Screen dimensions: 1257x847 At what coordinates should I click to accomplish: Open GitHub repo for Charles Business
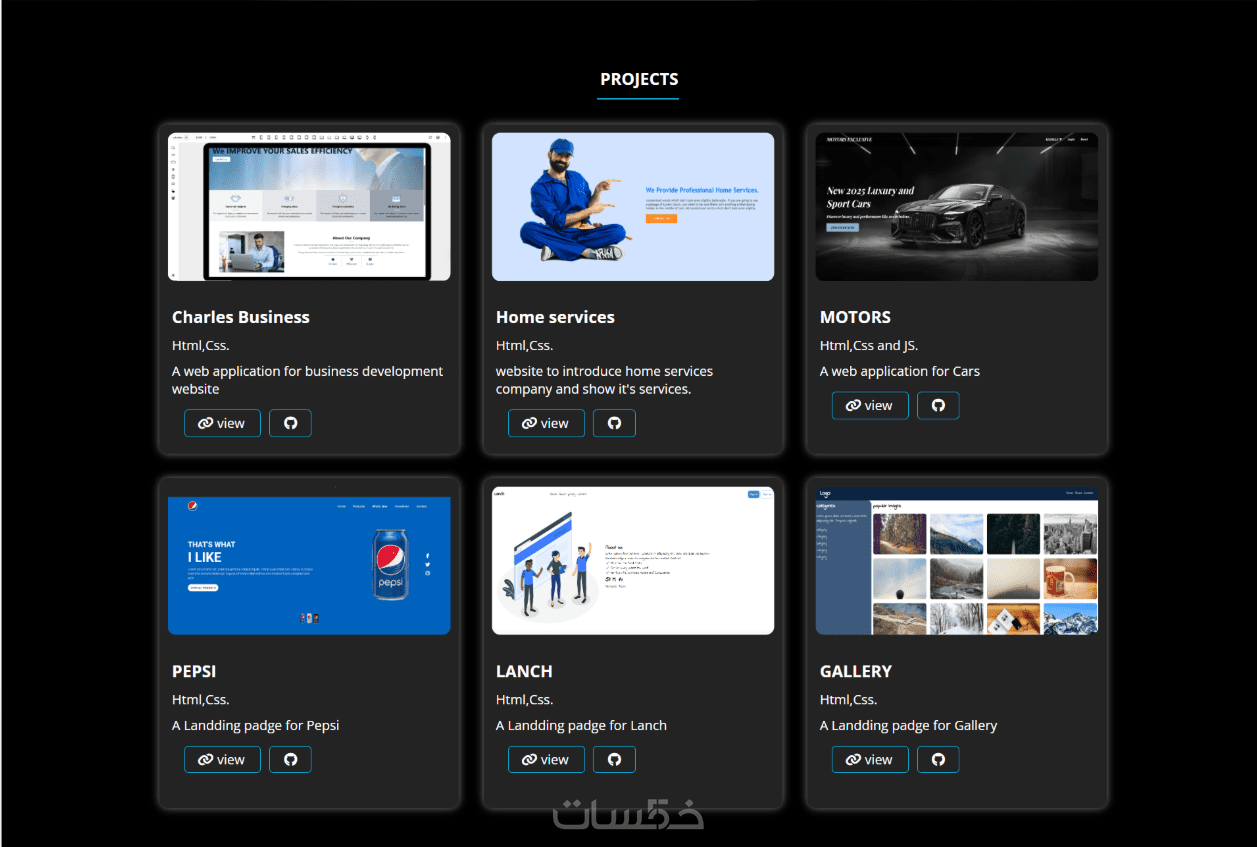click(290, 423)
